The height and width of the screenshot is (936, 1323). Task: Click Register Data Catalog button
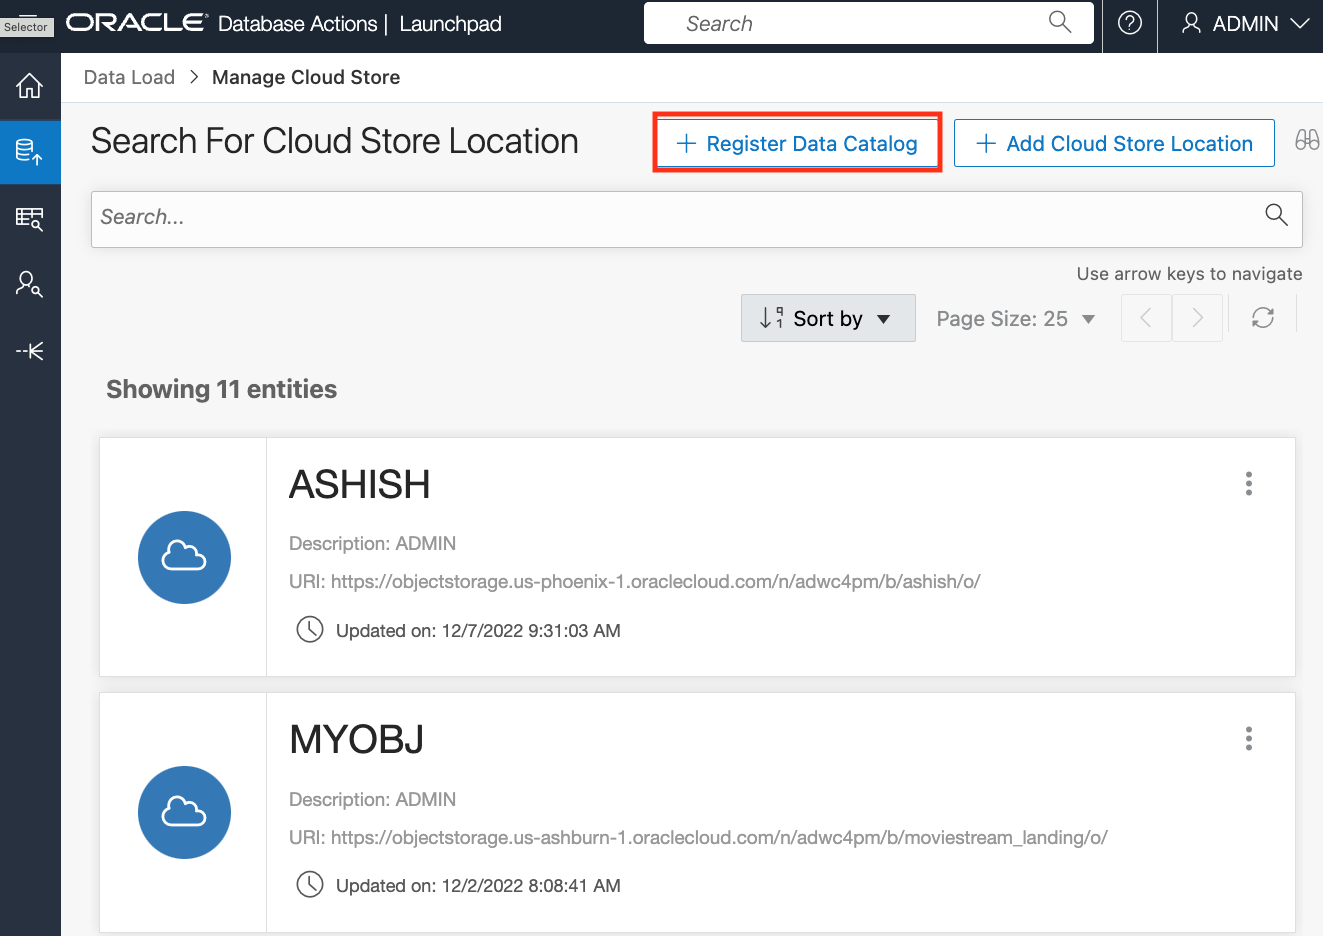click(797, 143)
